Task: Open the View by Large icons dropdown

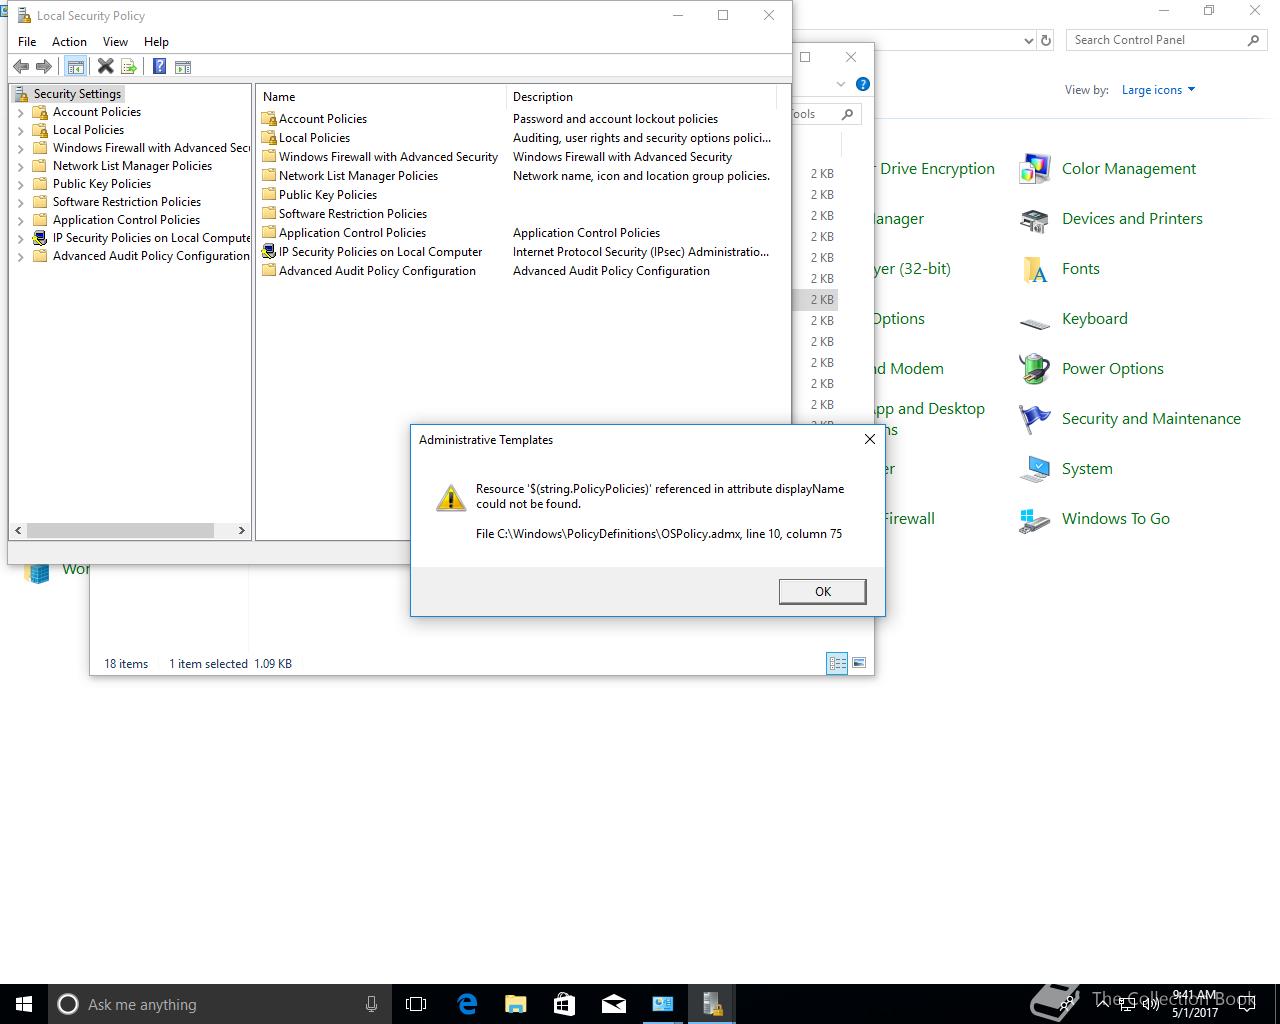Action: (x=1158, y=90)
